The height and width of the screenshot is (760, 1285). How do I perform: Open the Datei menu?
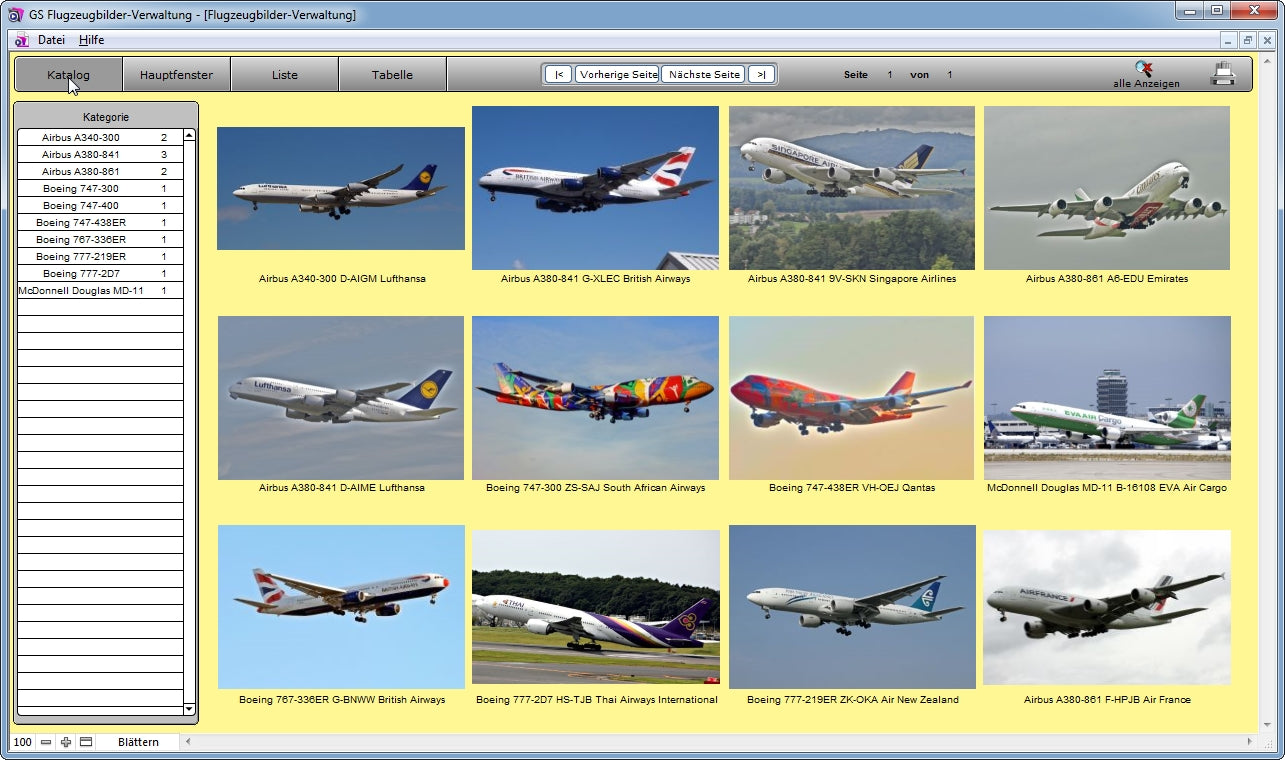51,40
